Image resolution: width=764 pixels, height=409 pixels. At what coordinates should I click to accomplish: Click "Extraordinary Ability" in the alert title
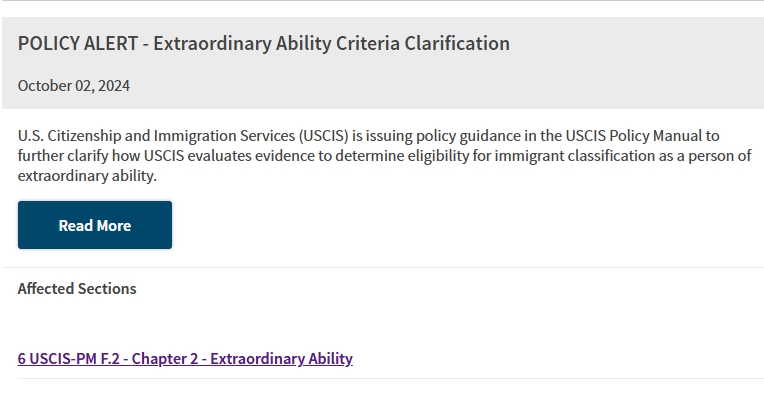(x=243, y=43)
